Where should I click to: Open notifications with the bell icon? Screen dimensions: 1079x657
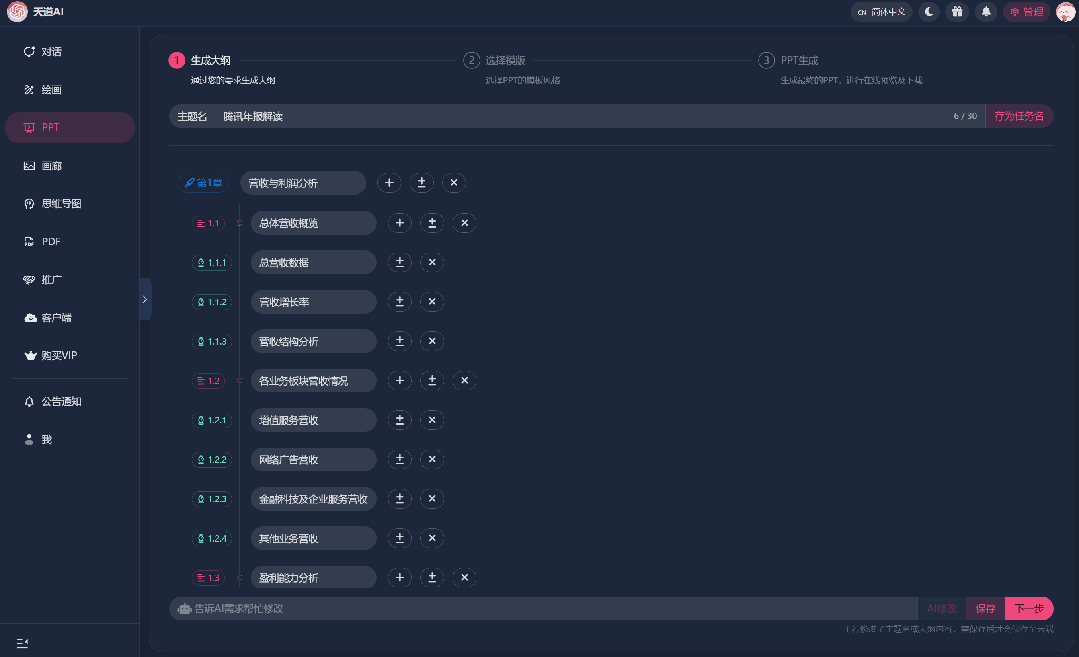[x=986, y=12]
